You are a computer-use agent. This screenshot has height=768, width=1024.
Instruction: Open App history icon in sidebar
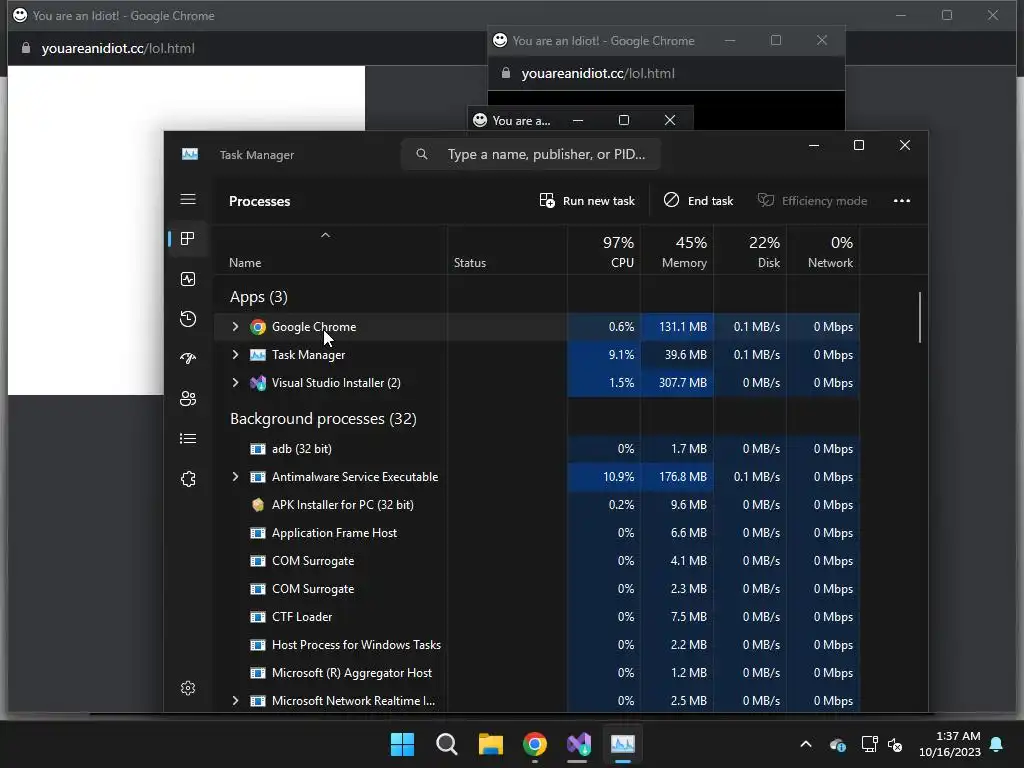[x=188, y=319]
